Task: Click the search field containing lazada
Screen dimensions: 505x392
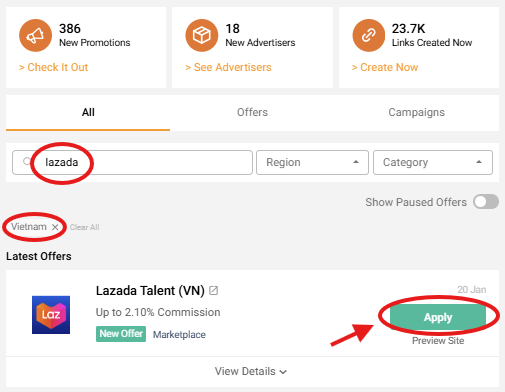Action: coord(132,162)
